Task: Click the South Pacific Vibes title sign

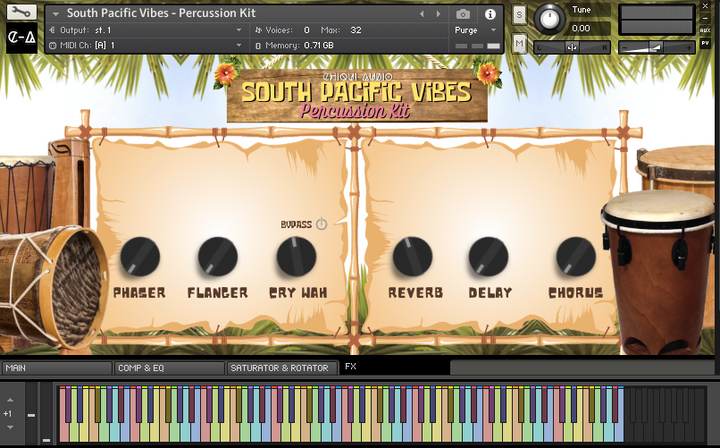Action: 357,96
